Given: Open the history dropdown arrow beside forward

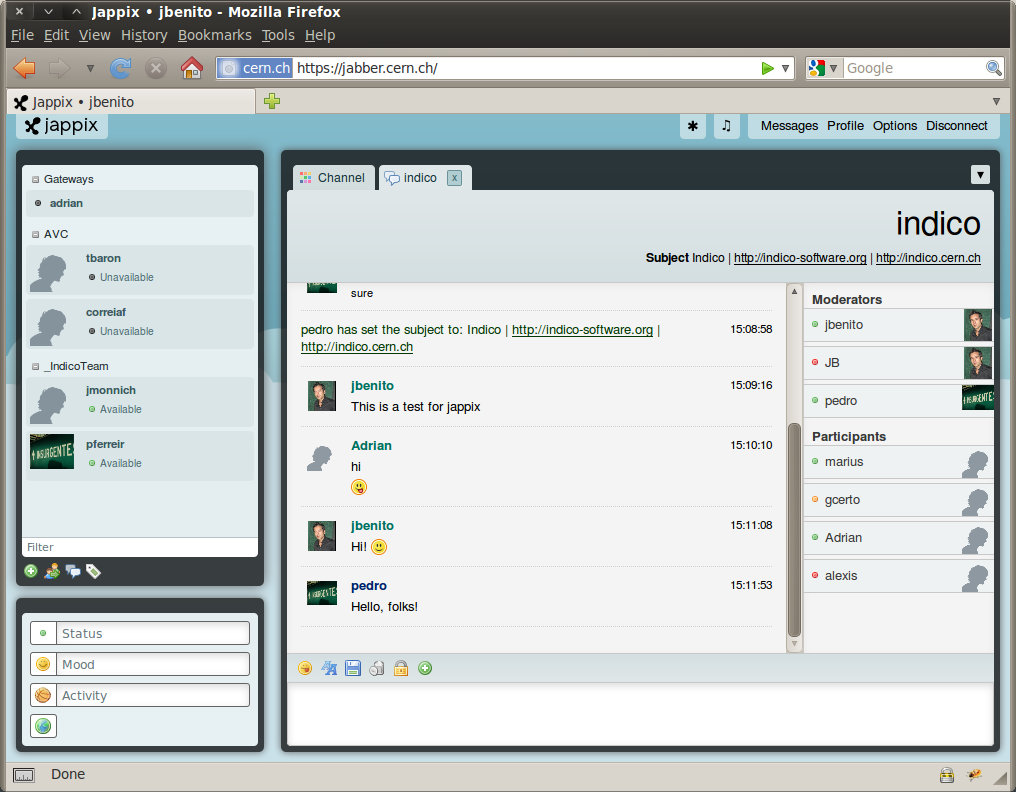Looking at the screenshot, I should coord(90,68).
